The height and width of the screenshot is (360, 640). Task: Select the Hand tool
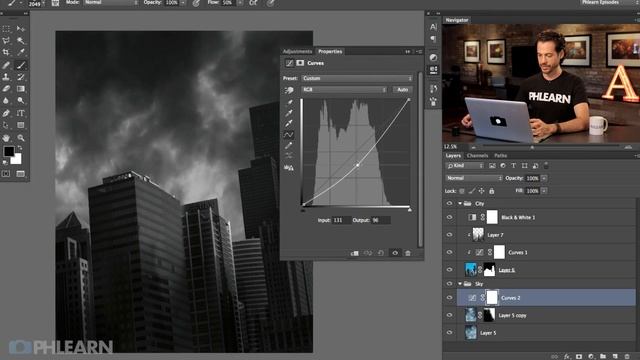click(6, 138)
